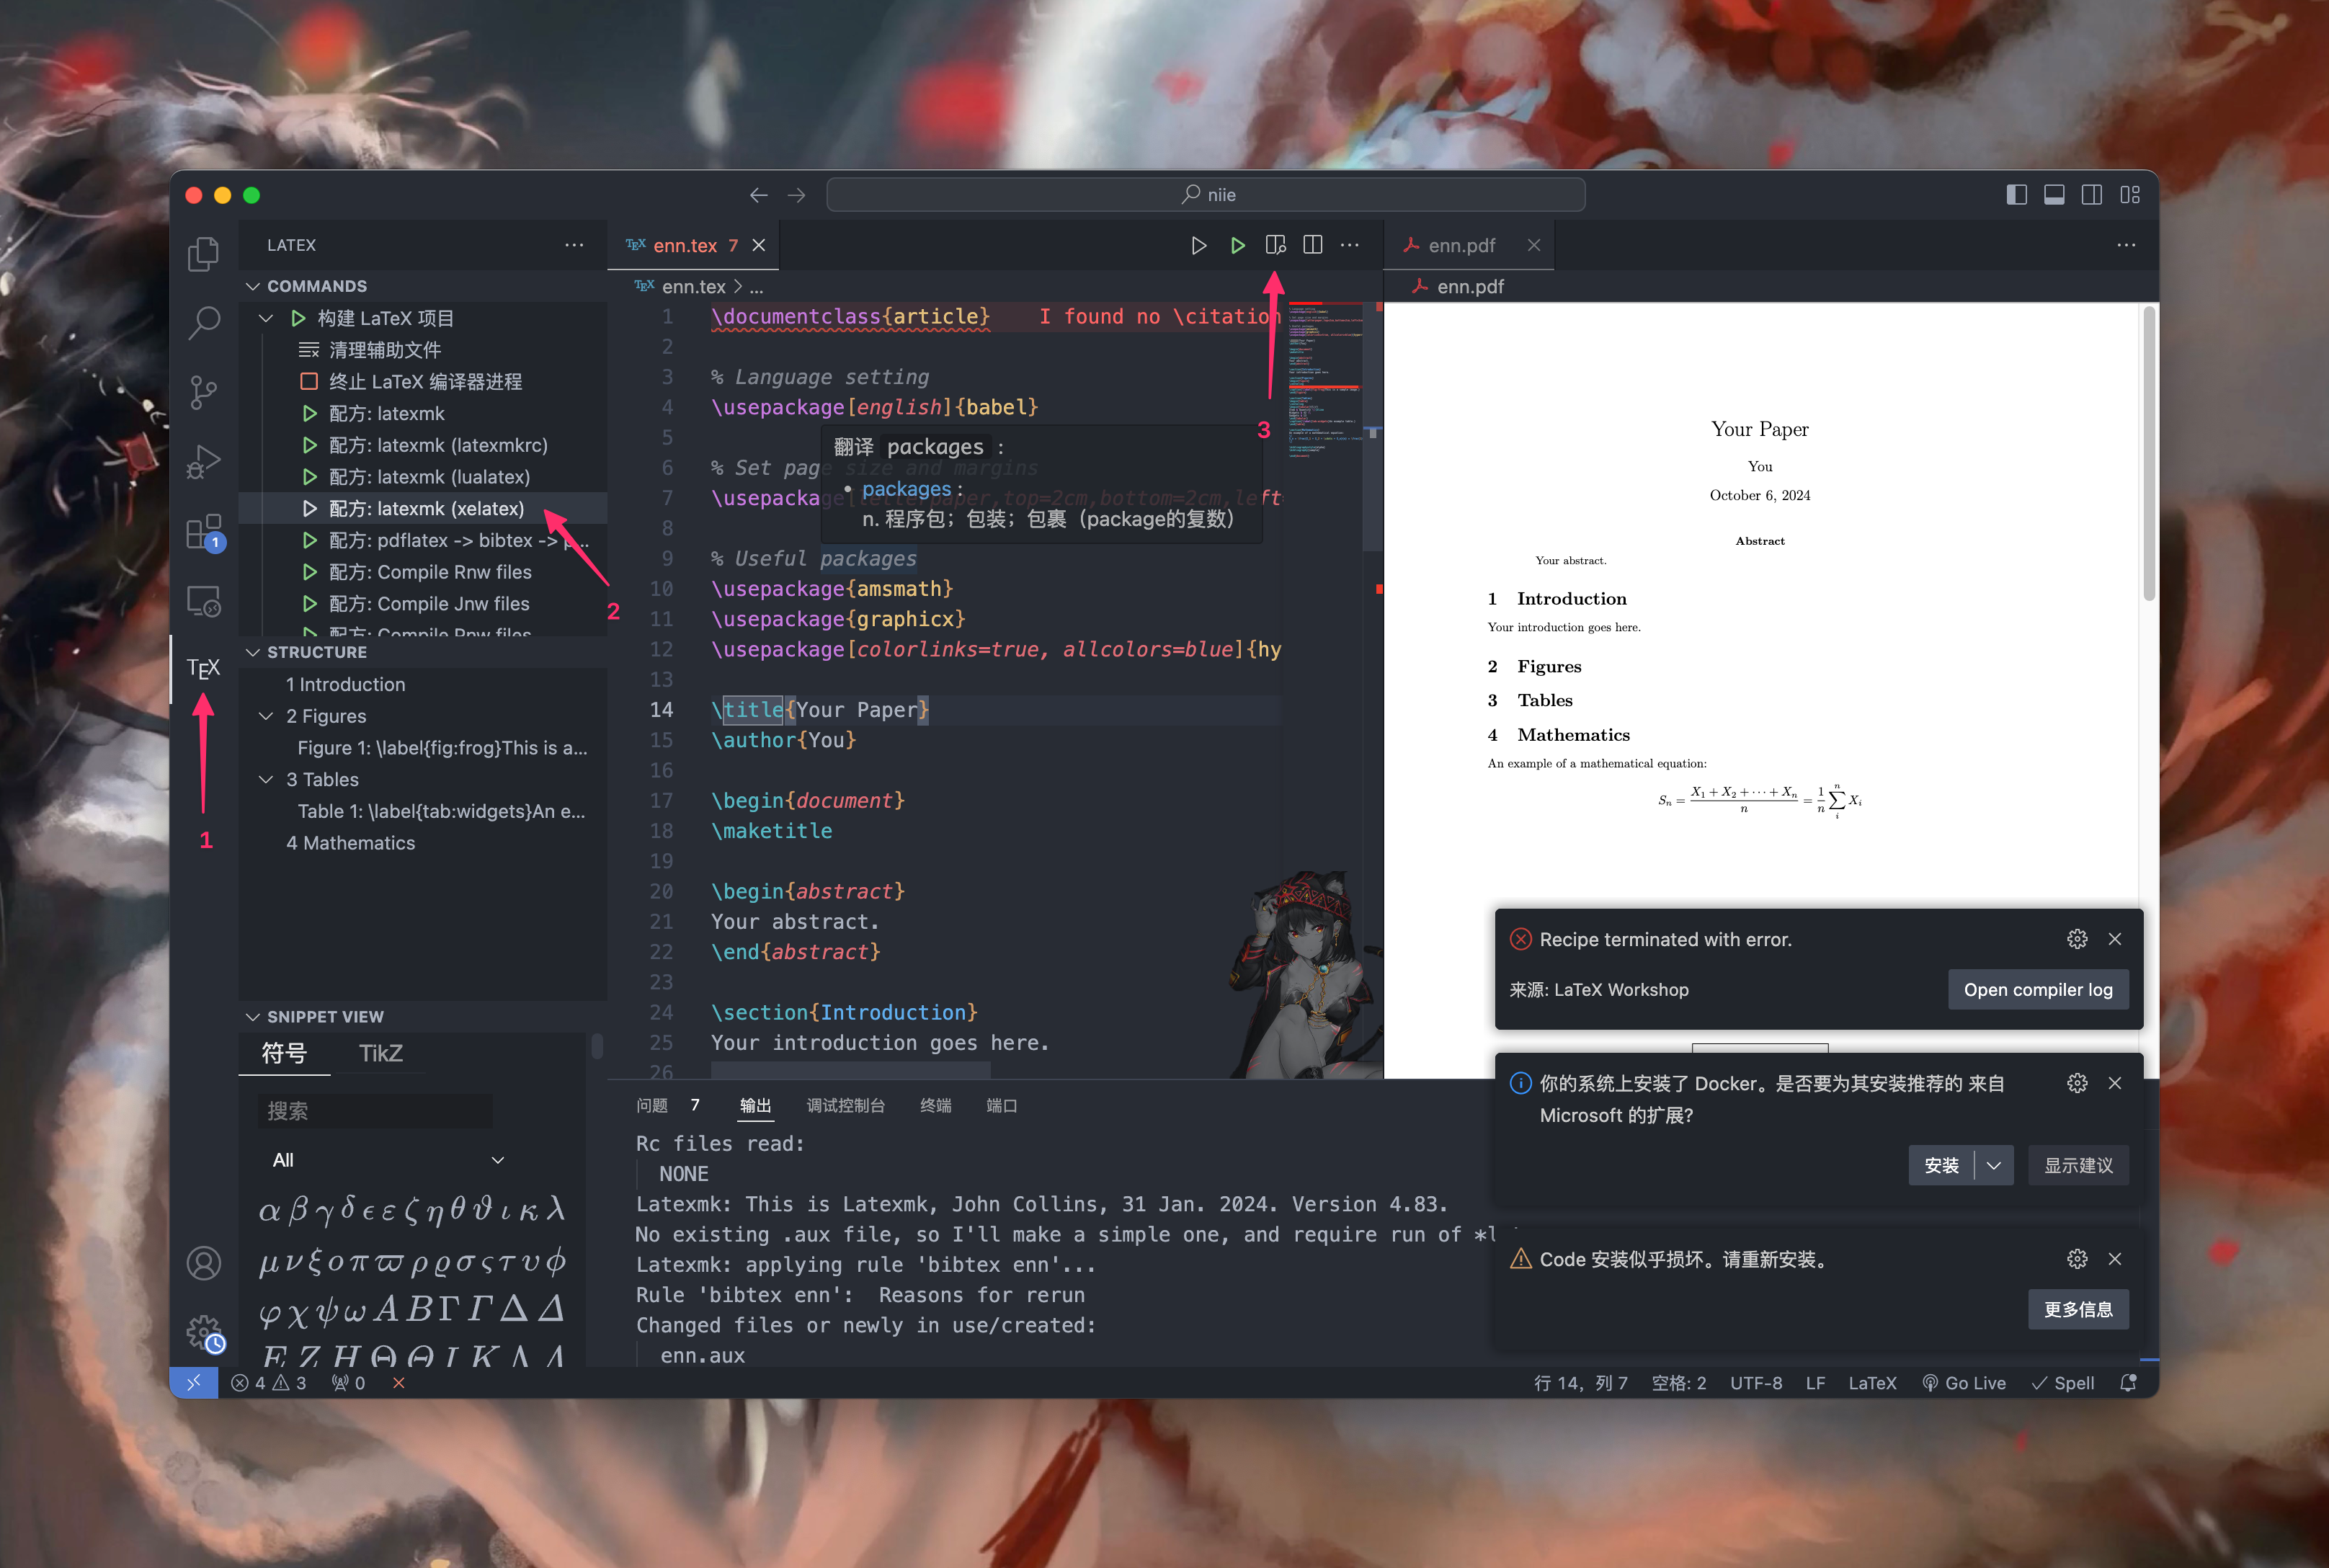
Task: Click the niie command center search box
Action: coord(1206,195)
